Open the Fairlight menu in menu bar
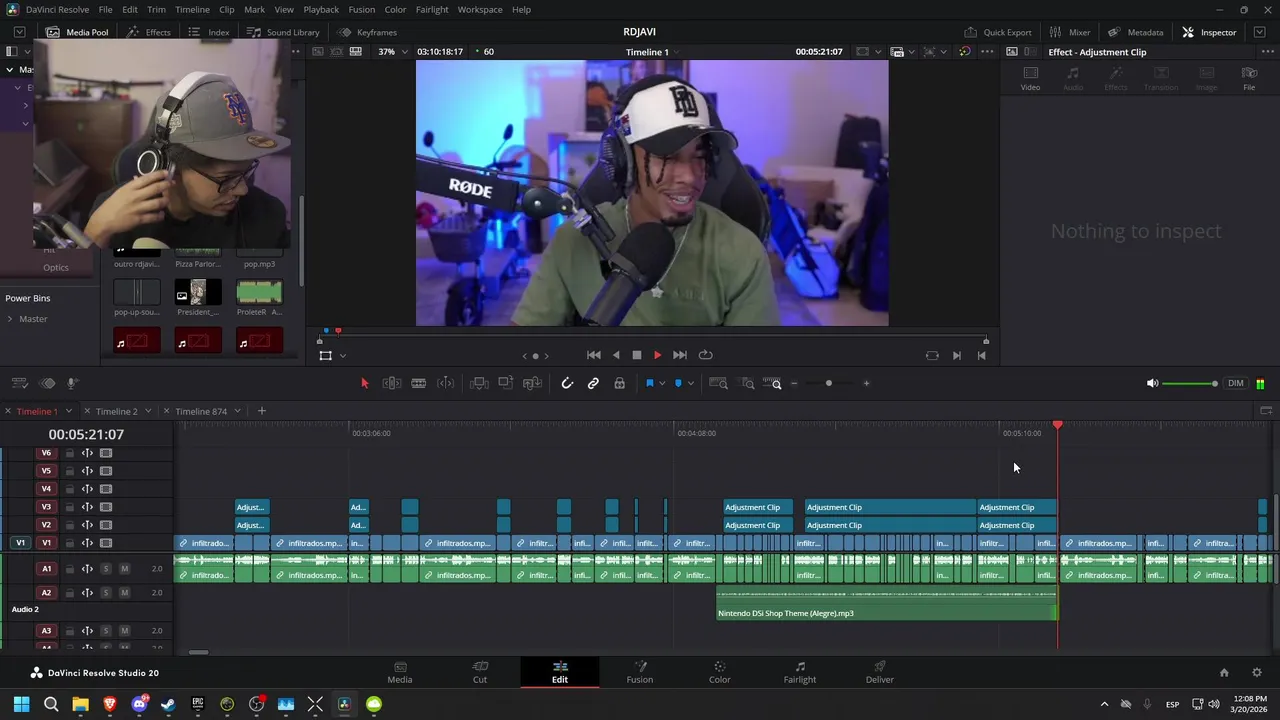The width and height of the screenshot is (1280, 720). (432, 9)
